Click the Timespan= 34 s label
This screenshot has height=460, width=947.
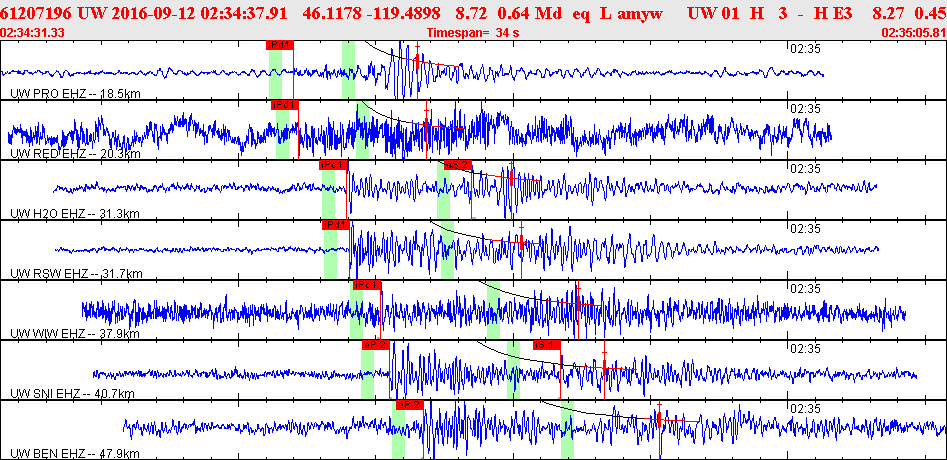[473, 33]
